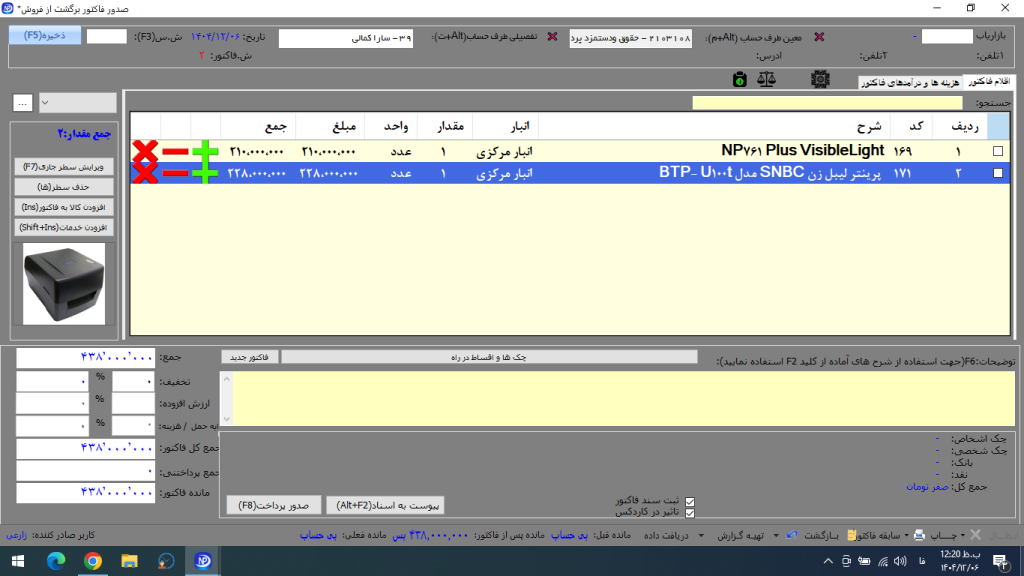This screenshot has height=576, width=1024.
Task: Click the صدور پرداخت (F8) button
Action: click(x=273, y=504)
